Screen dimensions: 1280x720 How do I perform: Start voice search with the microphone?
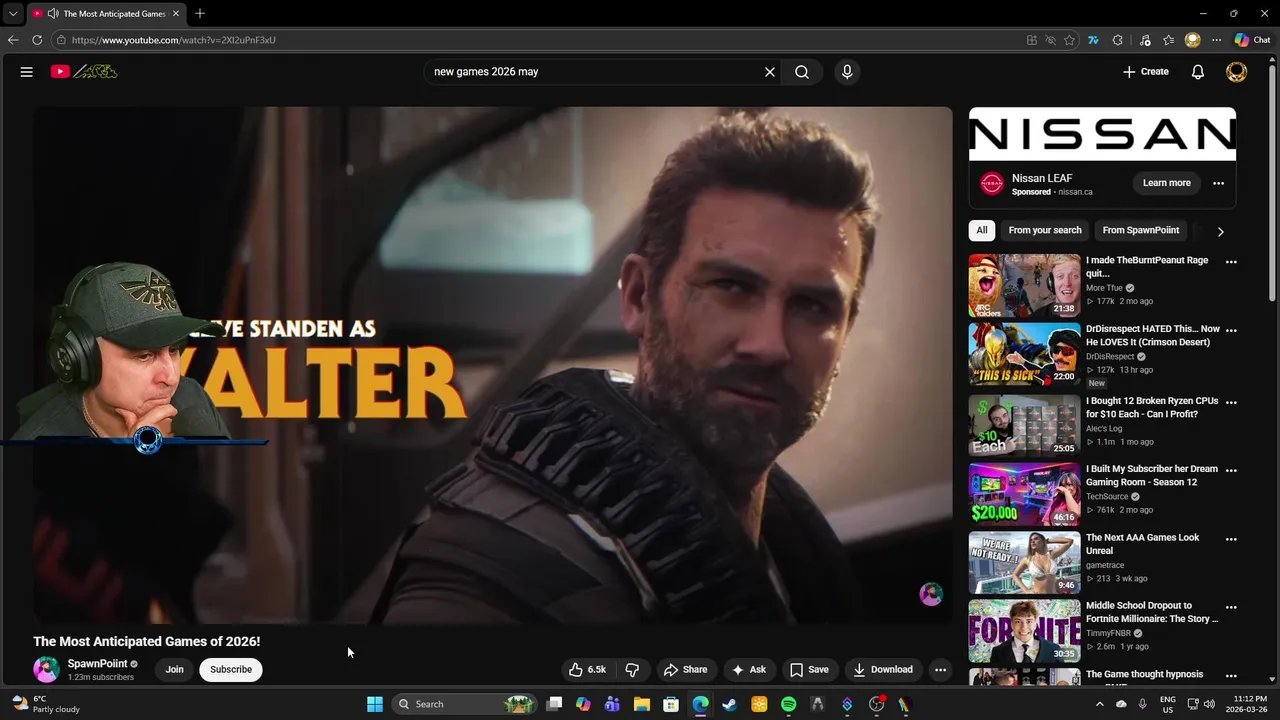point(847,72)
